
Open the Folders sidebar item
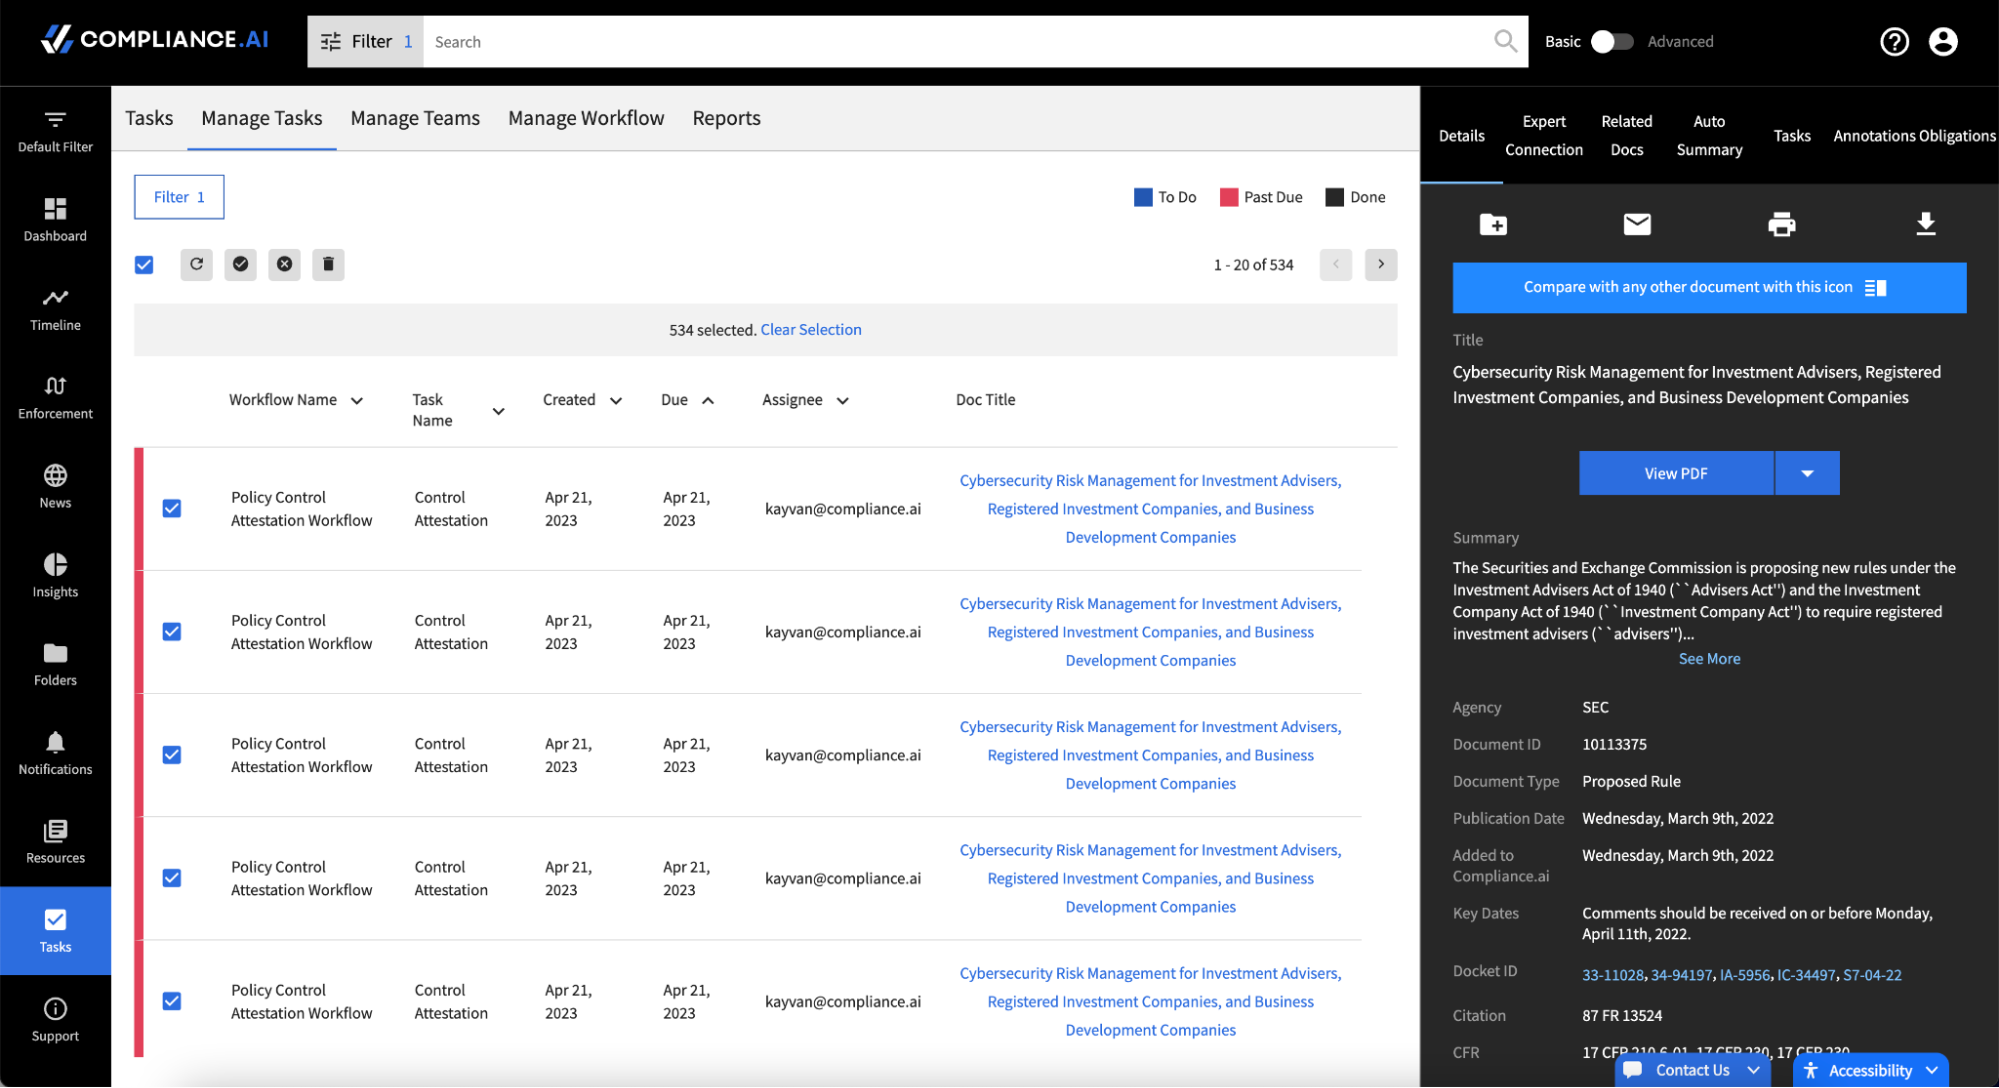click(x=55, y=664)
